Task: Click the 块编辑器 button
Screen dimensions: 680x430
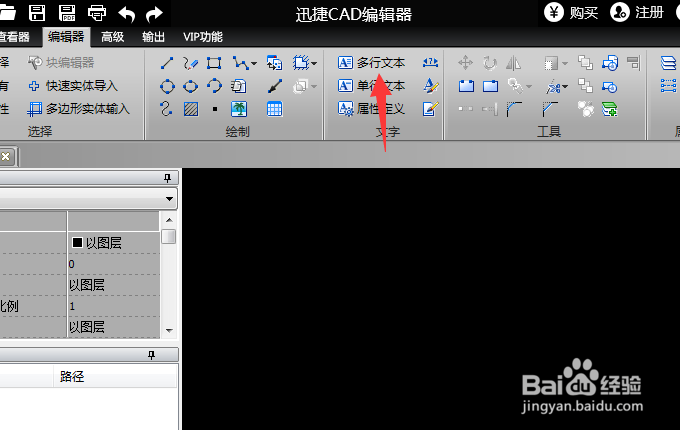Action: 61,63
